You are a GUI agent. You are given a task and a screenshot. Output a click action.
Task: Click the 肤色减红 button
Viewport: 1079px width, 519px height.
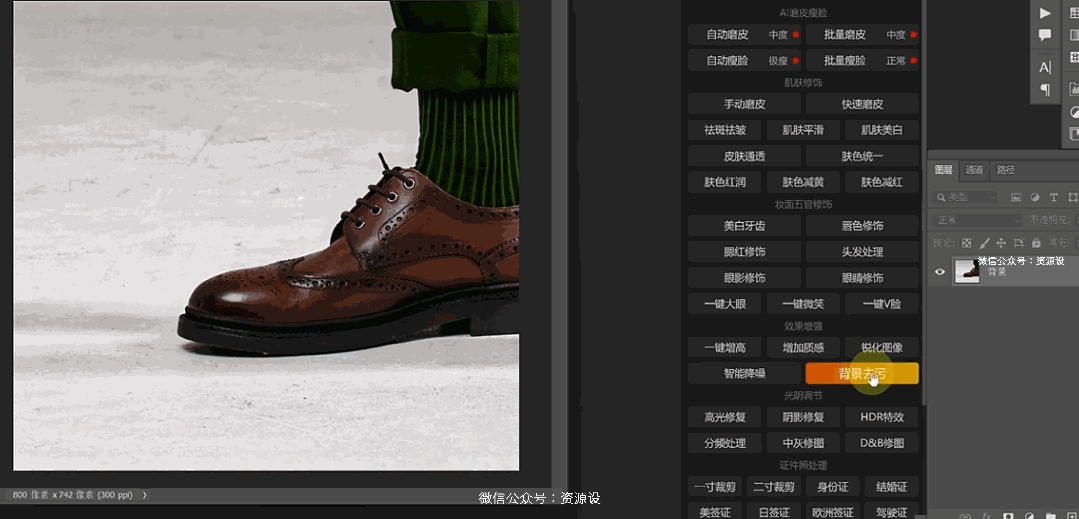(882, 182)
